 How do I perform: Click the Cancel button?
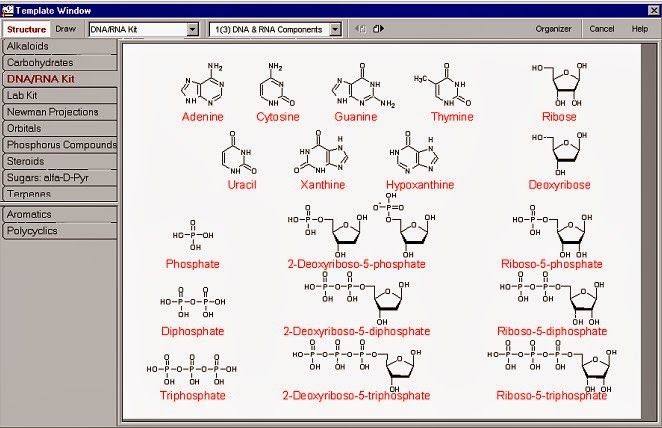pyautogui.click(x=602, y=29)
